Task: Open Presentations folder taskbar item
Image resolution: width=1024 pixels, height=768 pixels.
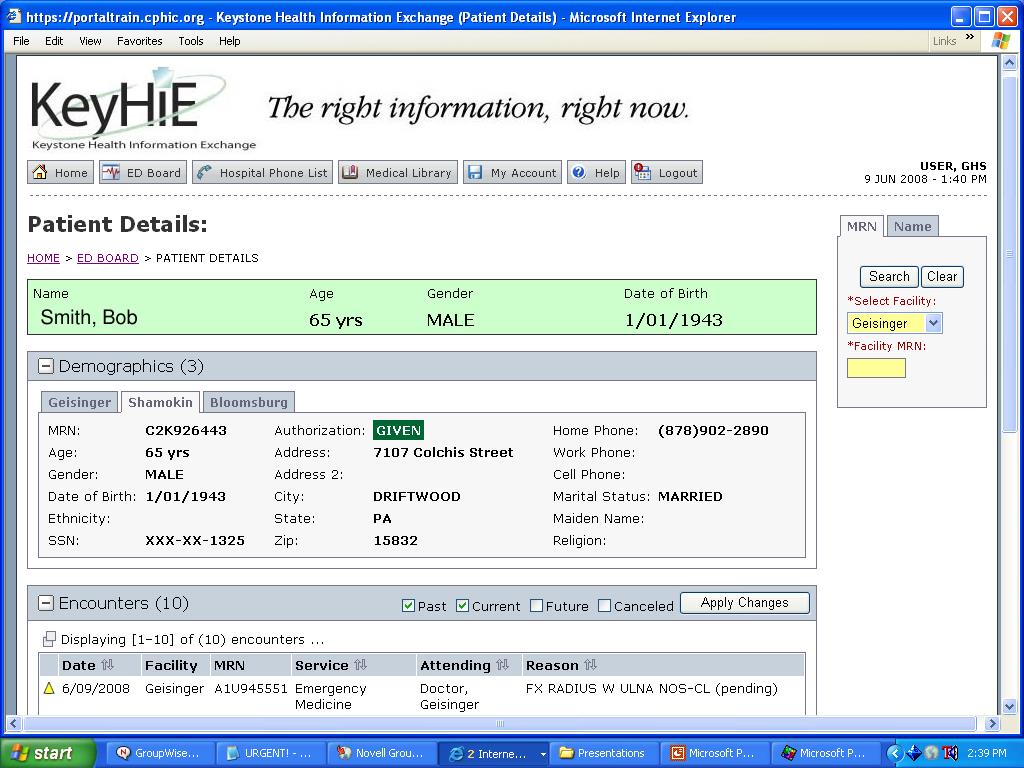Action: click(603, 753)
